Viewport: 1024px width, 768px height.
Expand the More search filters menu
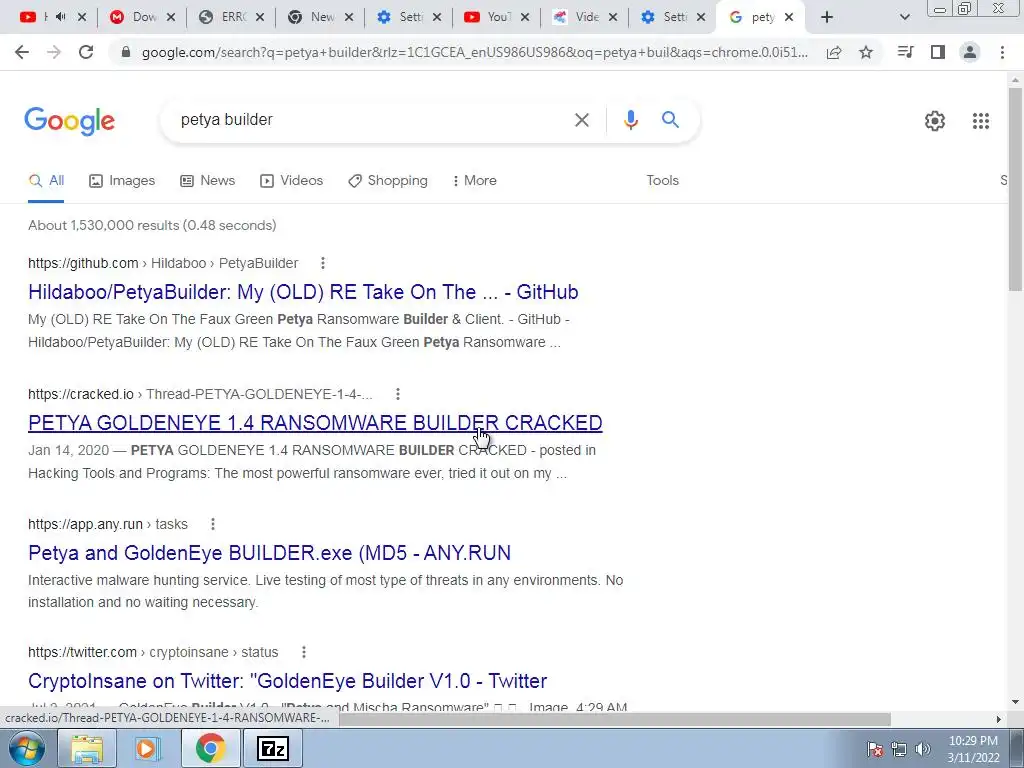474,180
